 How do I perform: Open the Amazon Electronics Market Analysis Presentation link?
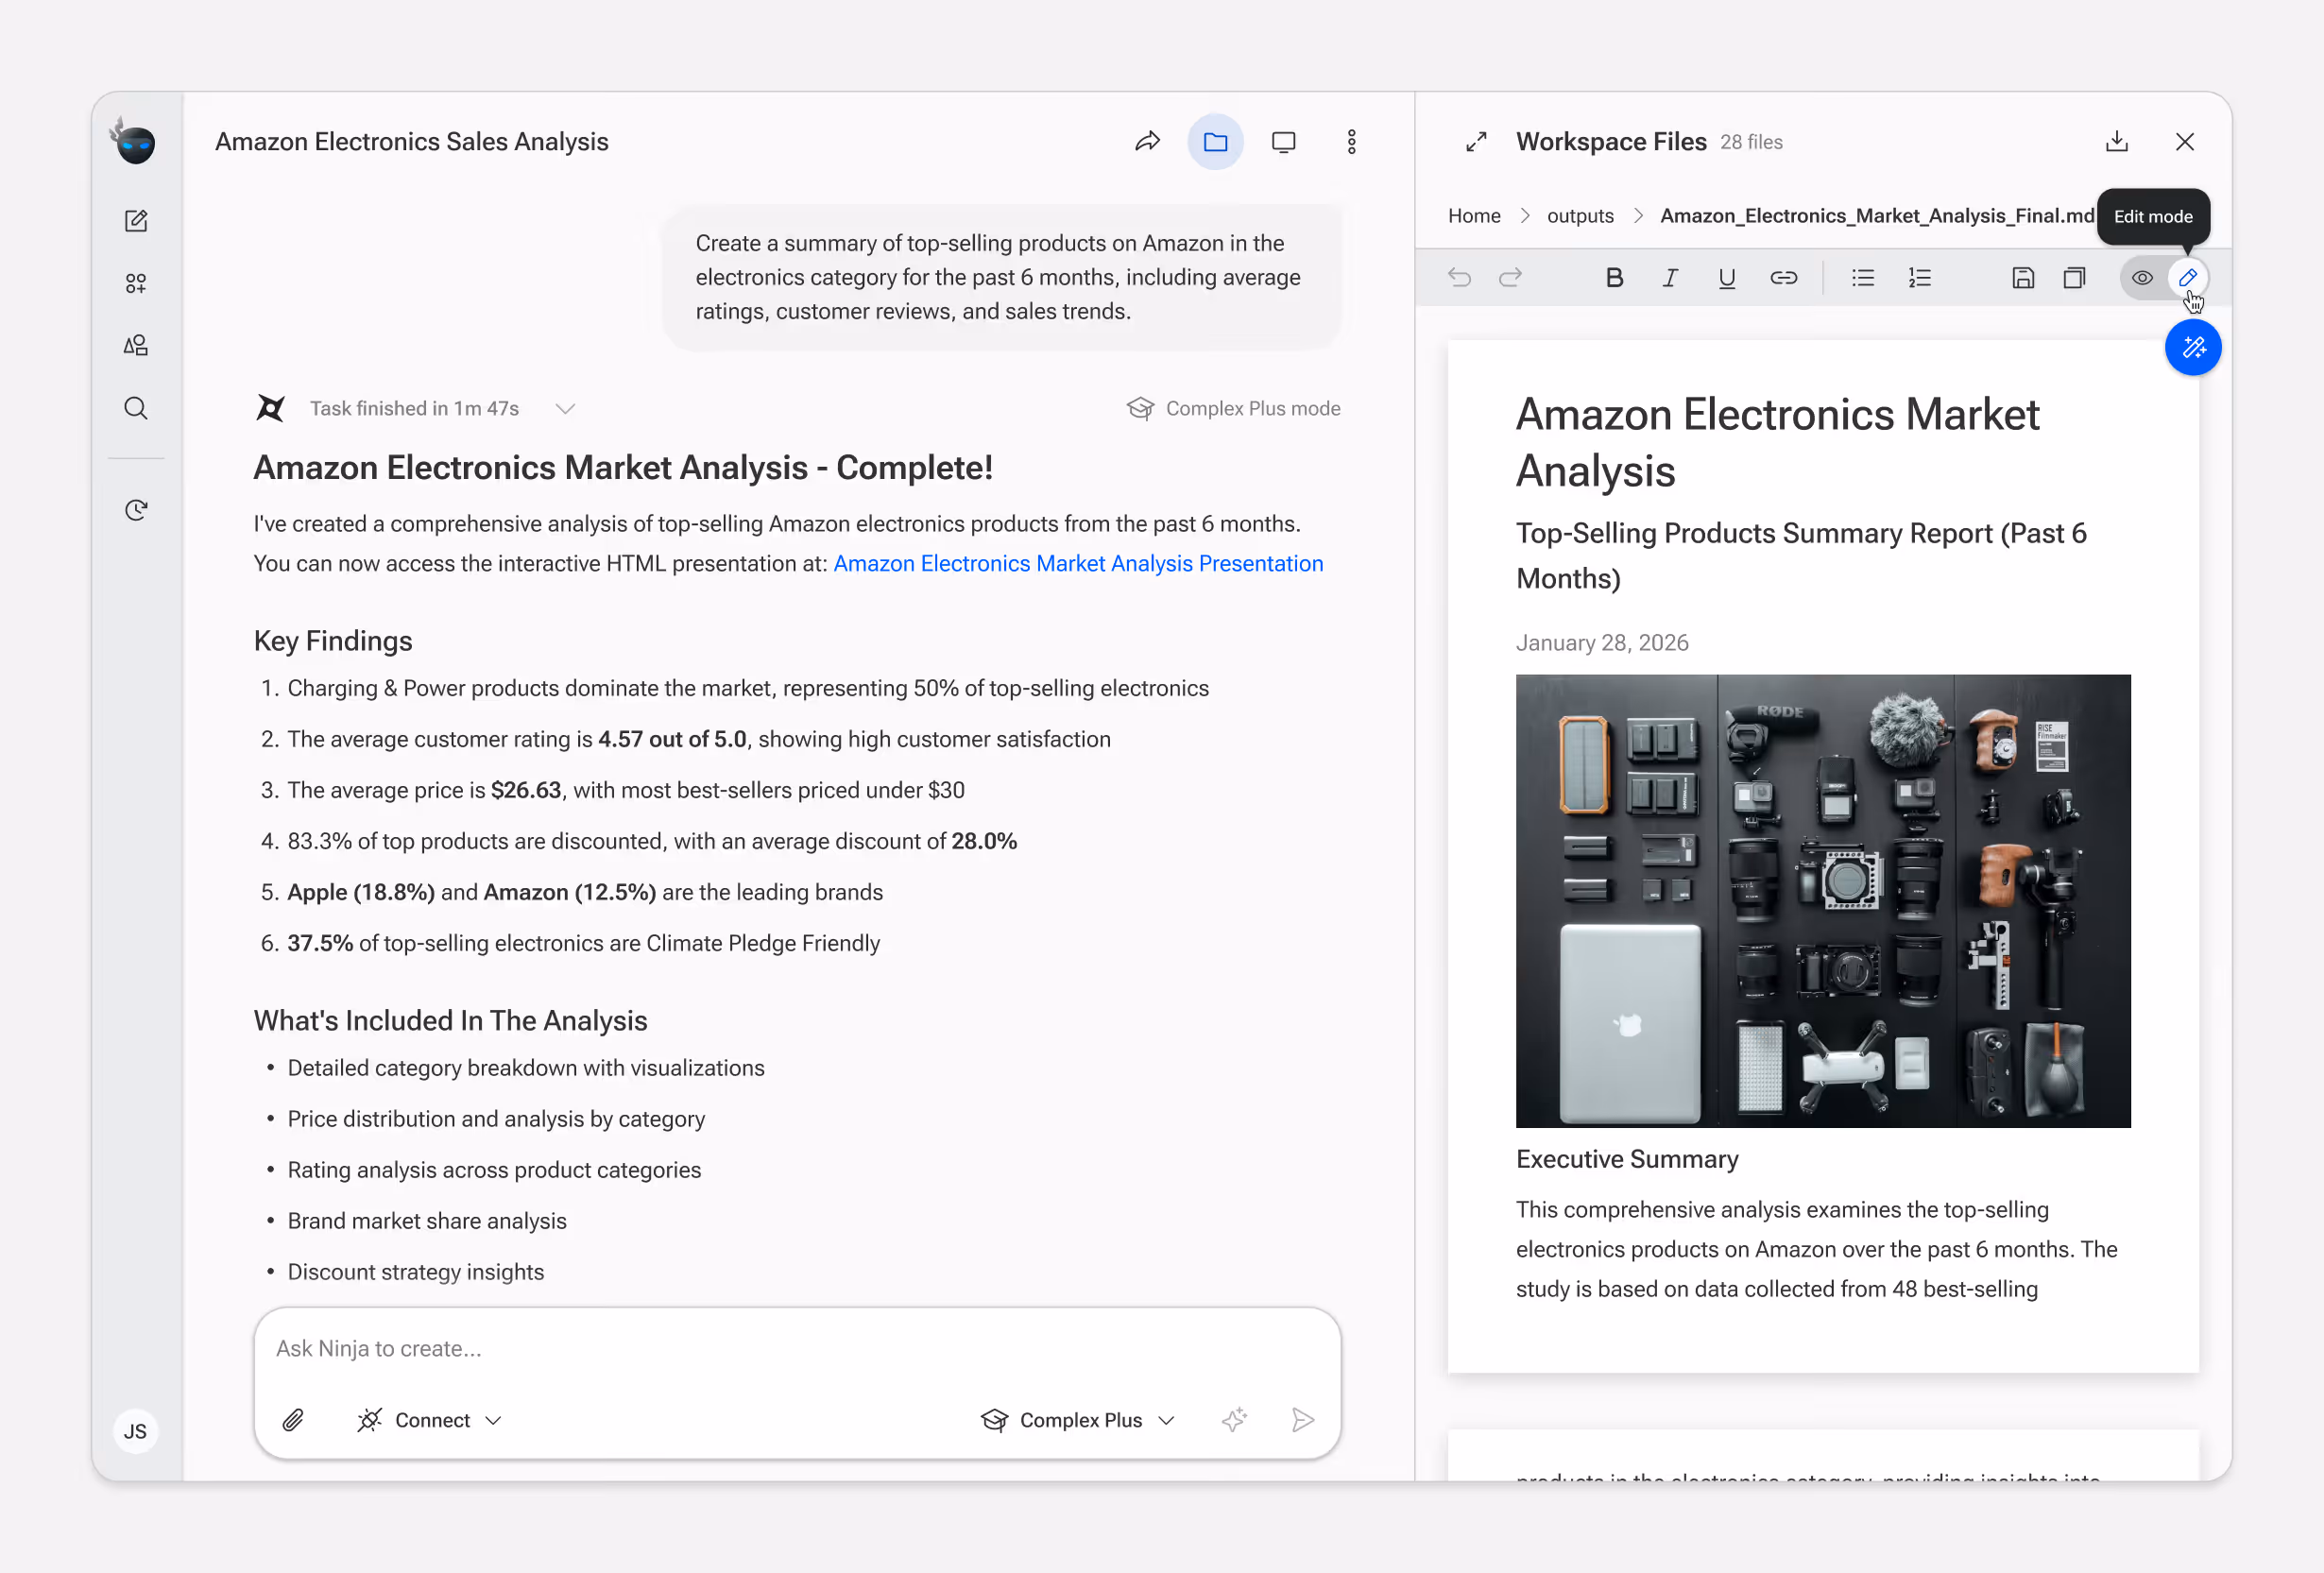pos(1077,564)
